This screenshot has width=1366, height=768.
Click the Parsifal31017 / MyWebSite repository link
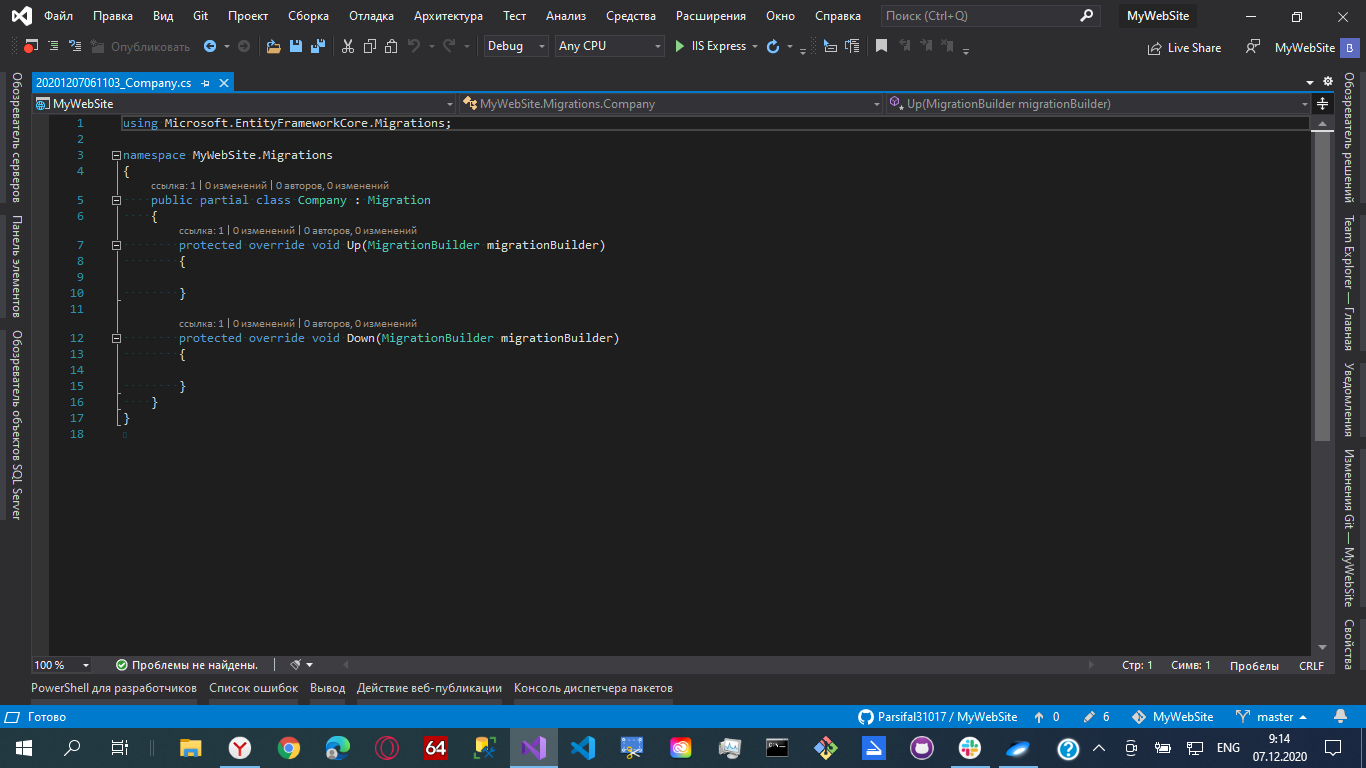[x=938, y=717]
